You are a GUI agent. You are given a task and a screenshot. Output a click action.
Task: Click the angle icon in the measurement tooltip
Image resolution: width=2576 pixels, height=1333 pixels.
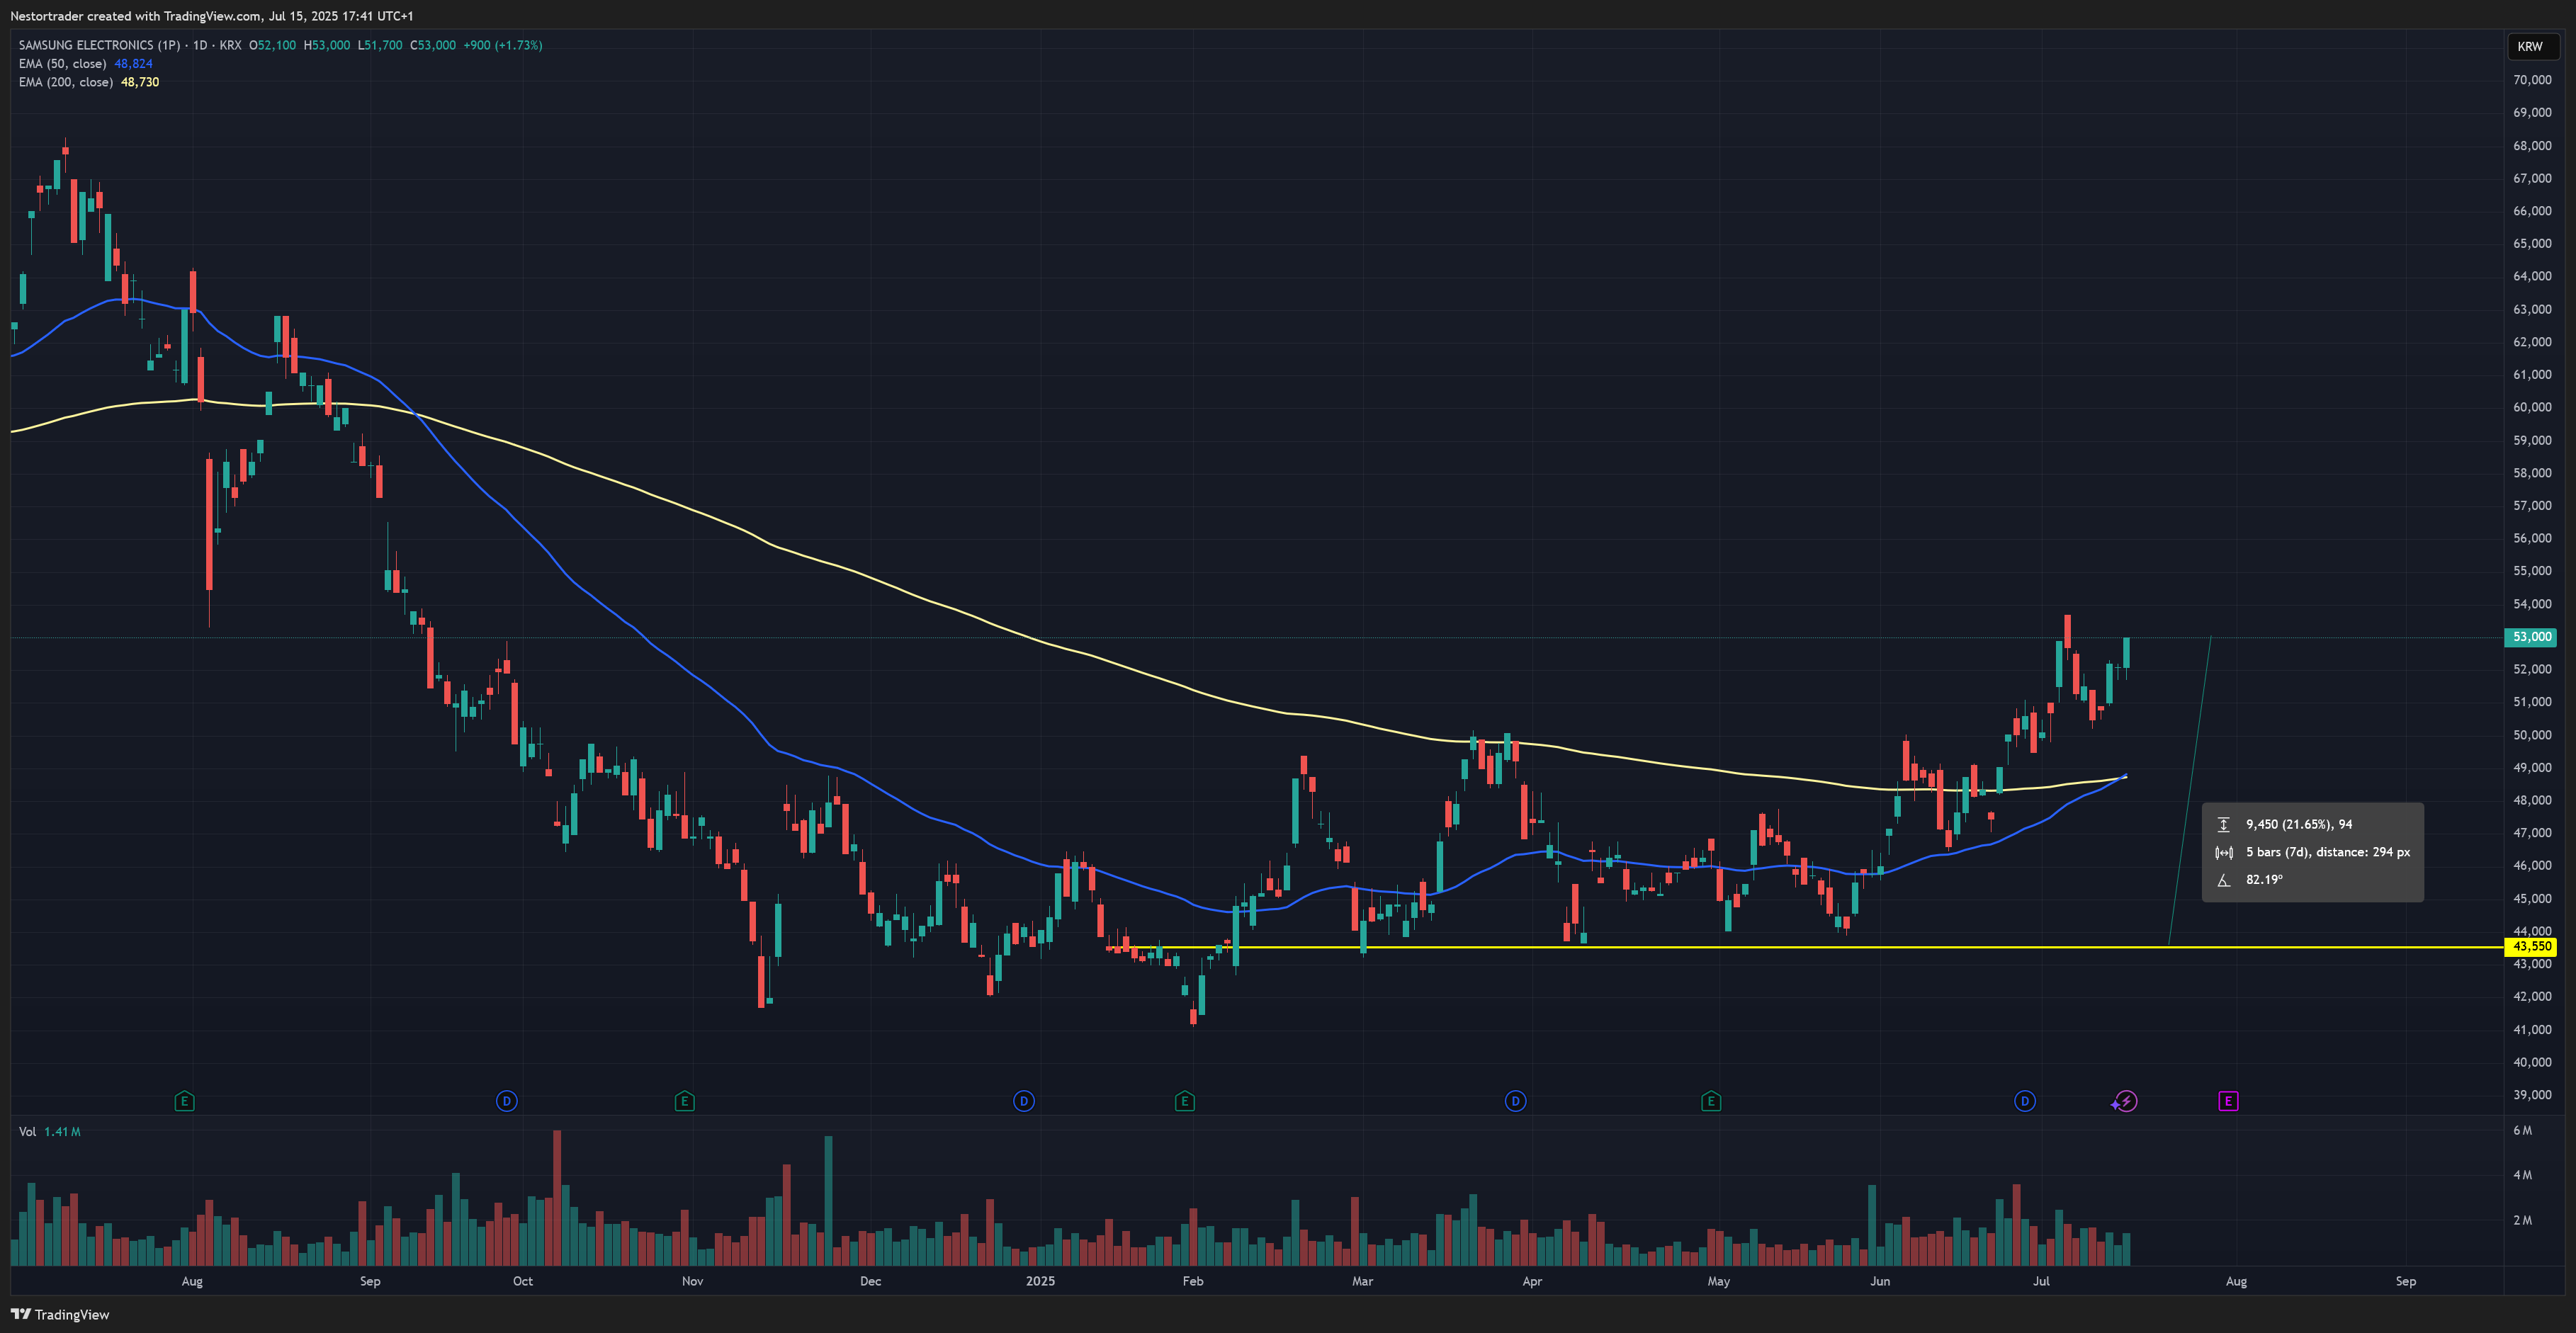click(x=2224, y=880)
